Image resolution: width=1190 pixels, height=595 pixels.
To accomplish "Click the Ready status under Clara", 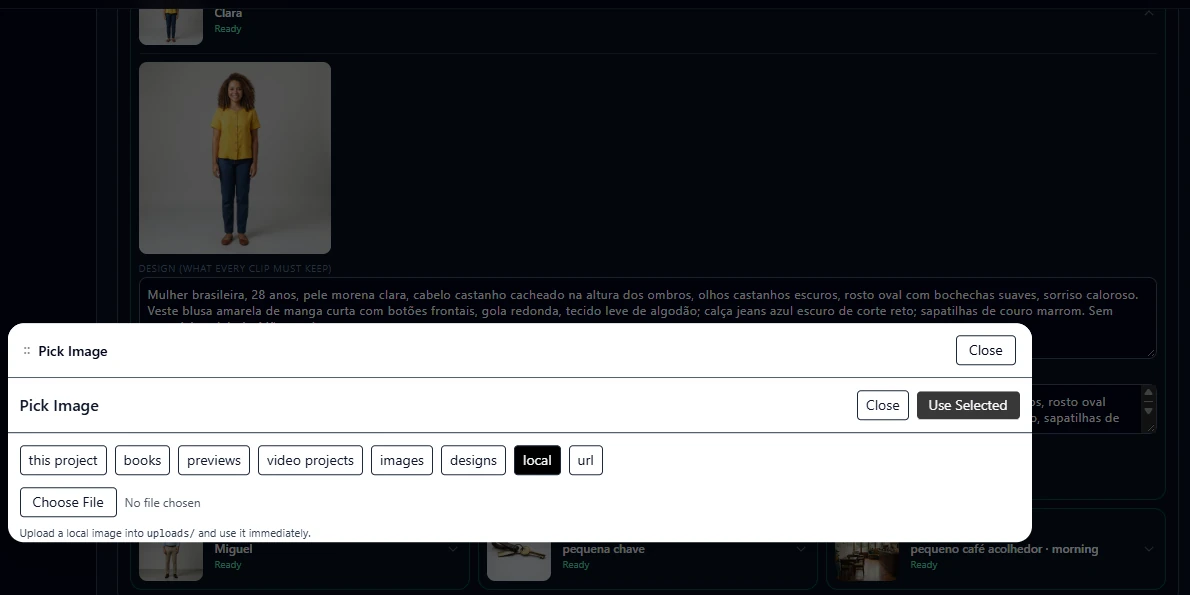I will coord(228,29).
